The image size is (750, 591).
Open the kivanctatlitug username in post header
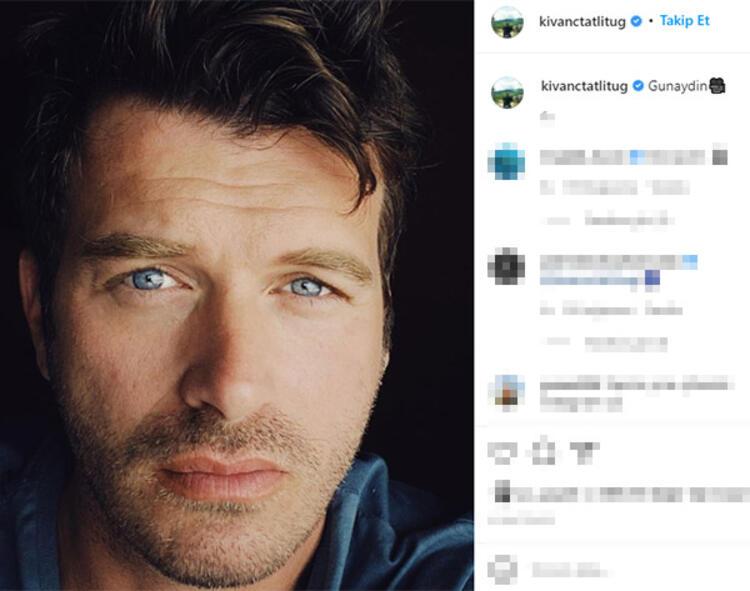[582, 22]
